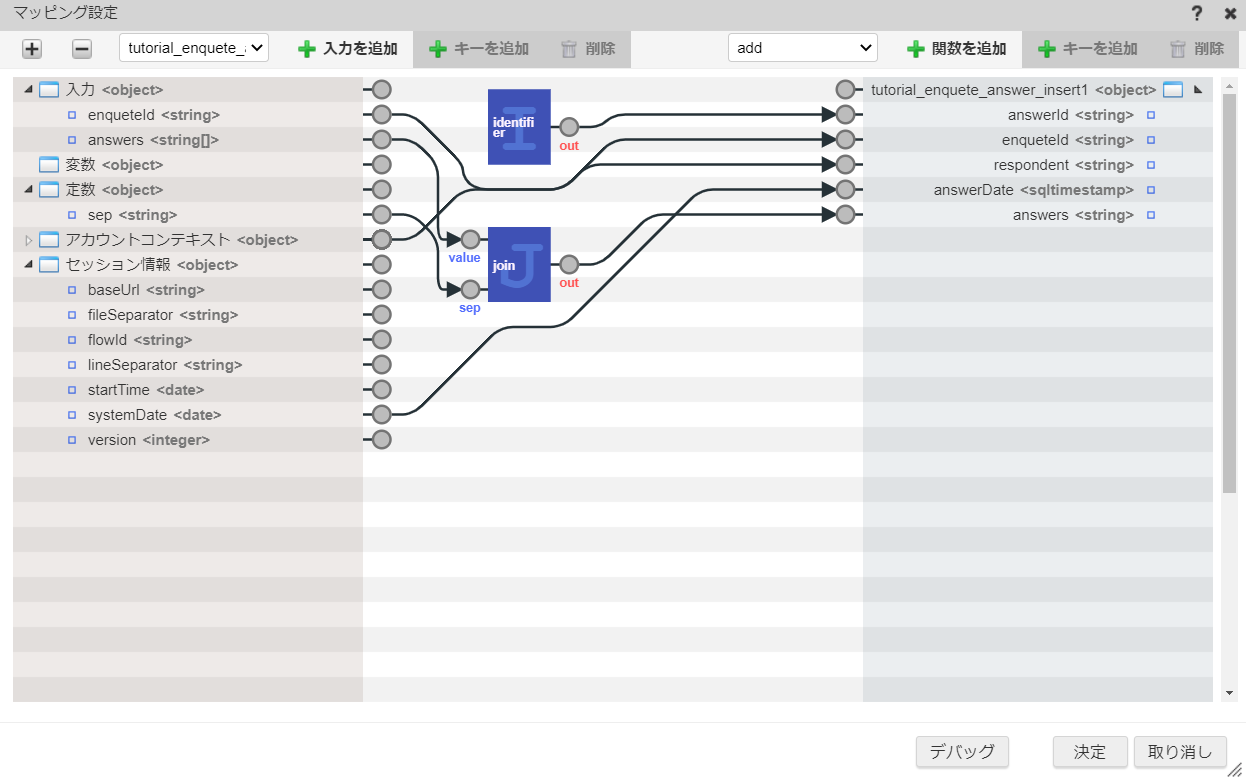
Task: Click 入力を追加 button
Action: coord(348,49)
